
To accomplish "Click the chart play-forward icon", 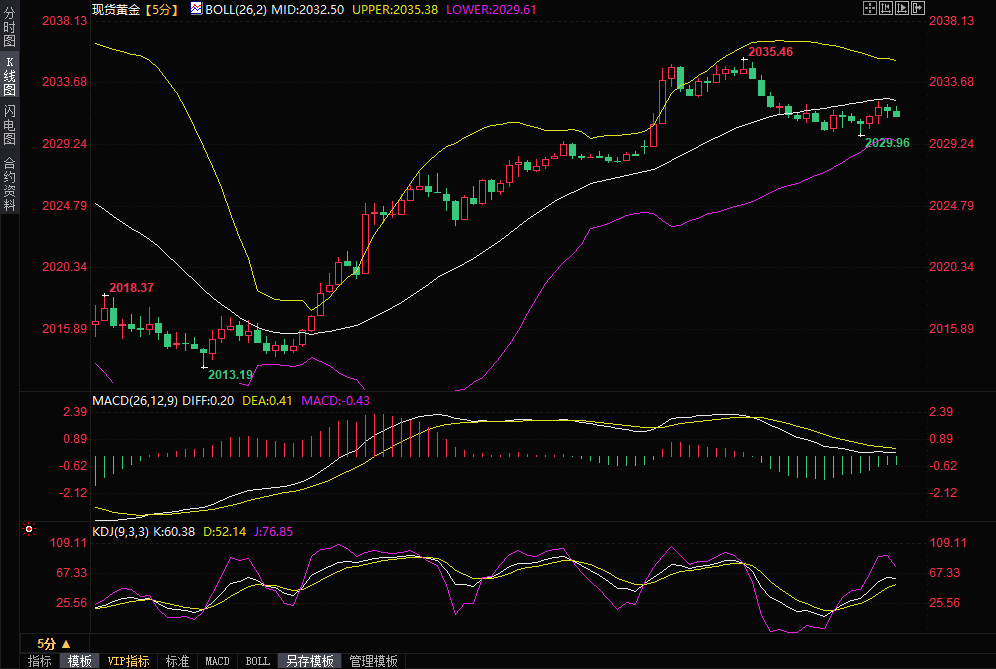I will (901, 8).
